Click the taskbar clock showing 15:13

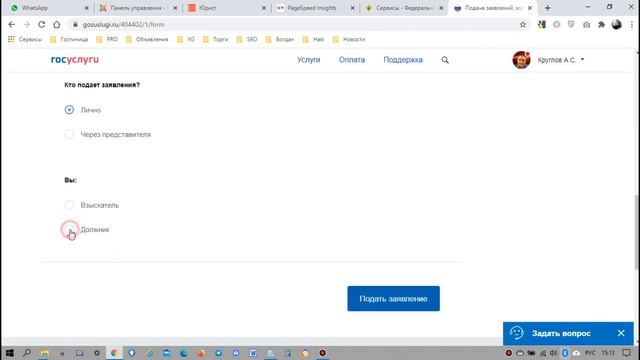pos(608,353)
